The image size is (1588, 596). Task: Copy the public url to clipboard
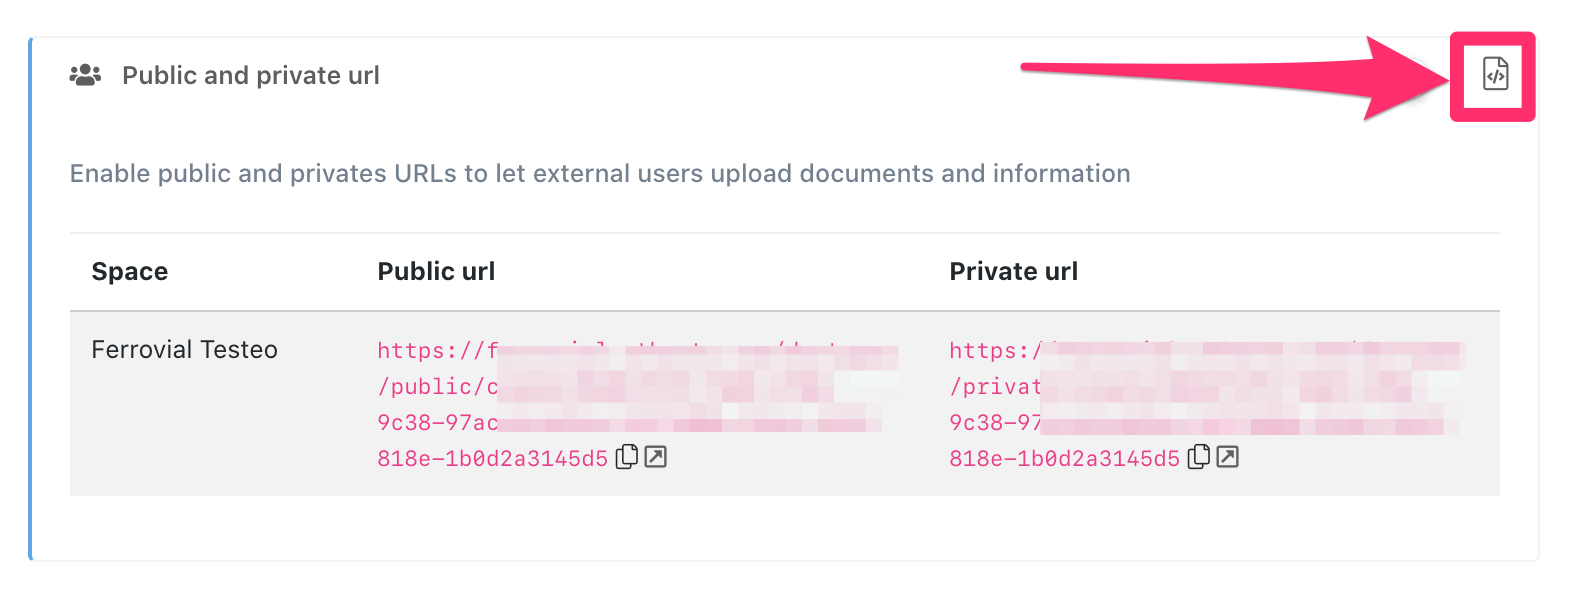click(627, 457)
